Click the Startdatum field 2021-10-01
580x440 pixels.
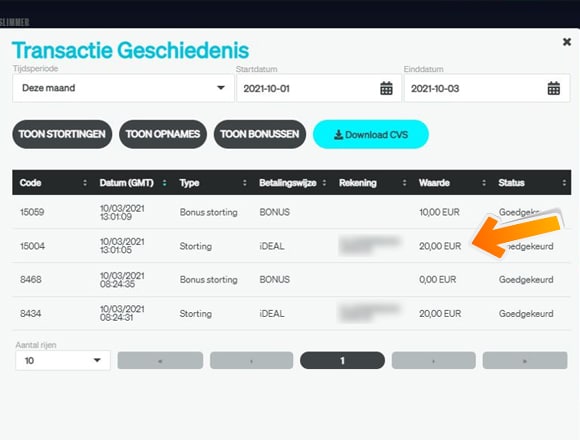[319, 88]
